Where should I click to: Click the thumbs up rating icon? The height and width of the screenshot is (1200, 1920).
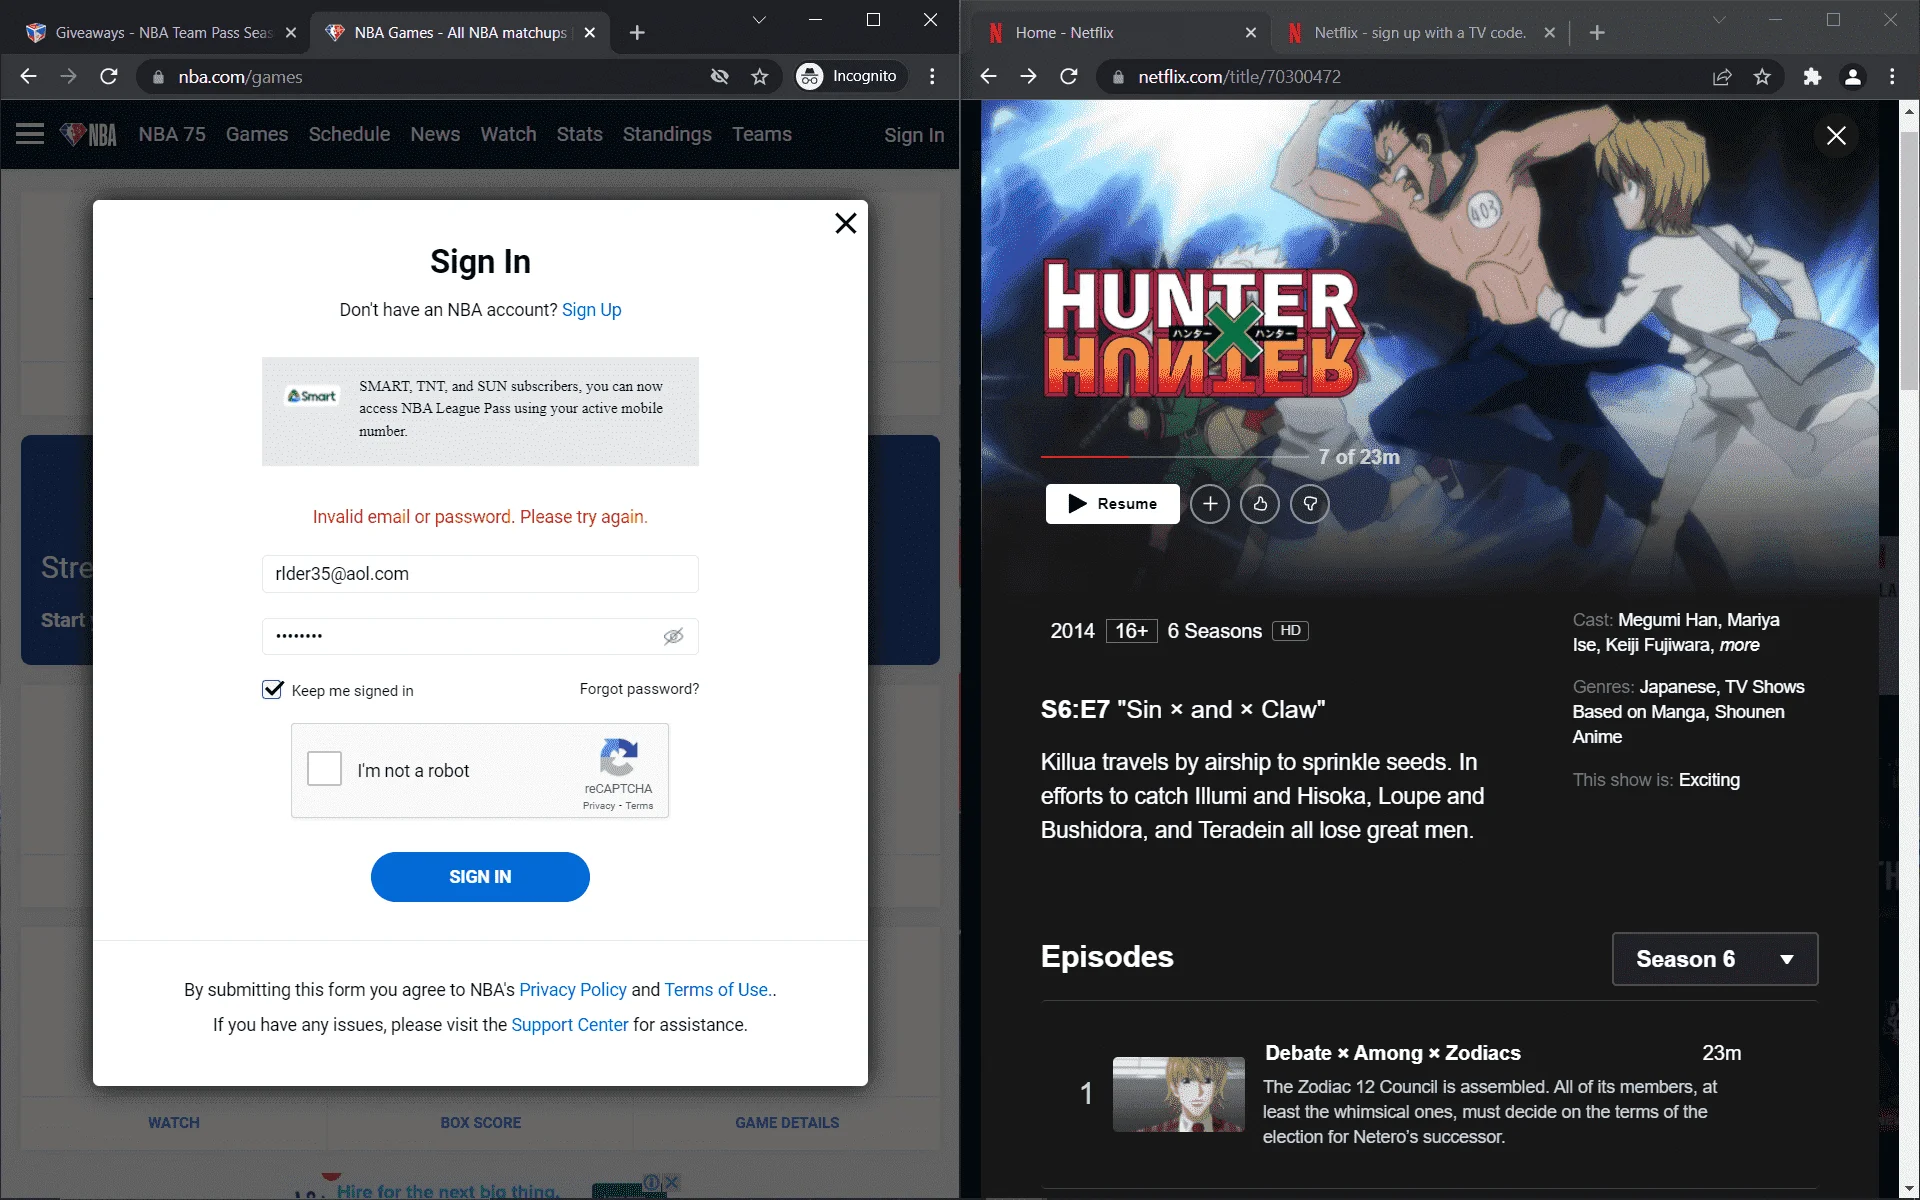pyautogui.click(x=1260, y=504)
